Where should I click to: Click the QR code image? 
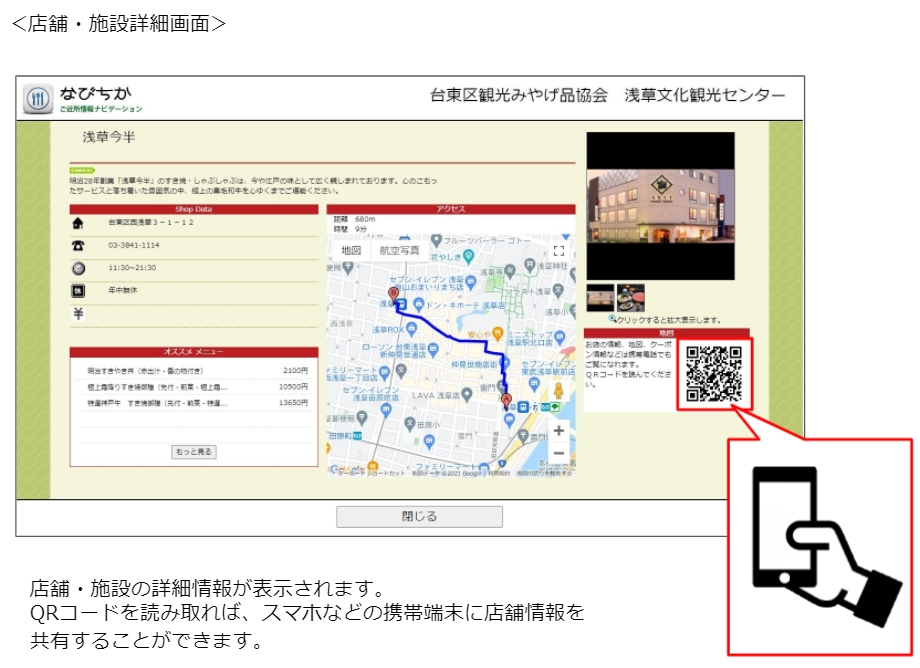point(714,374)
